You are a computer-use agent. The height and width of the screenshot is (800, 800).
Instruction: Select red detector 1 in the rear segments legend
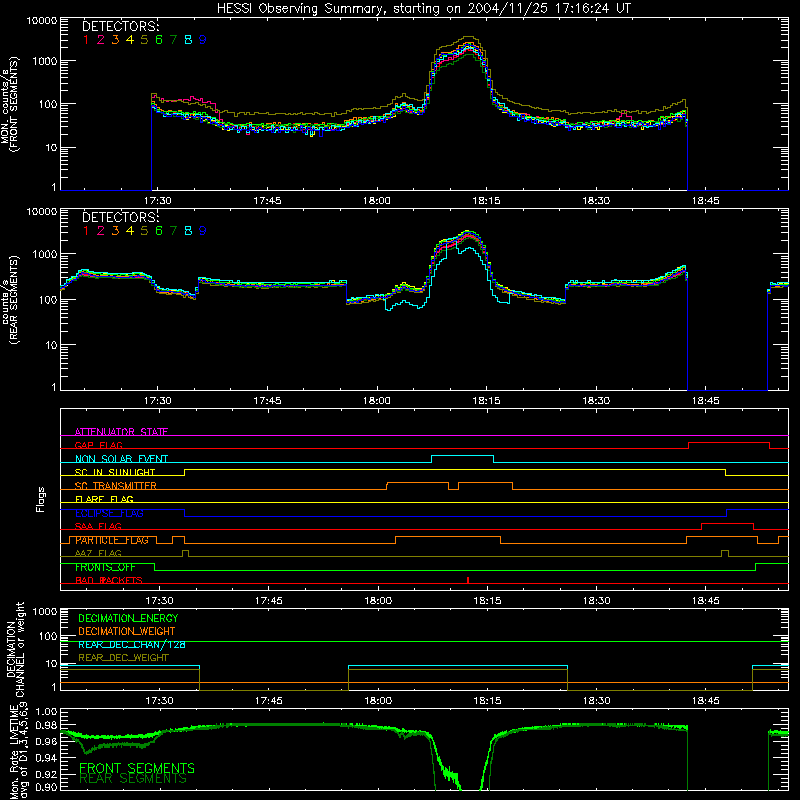tap(86, 231)
